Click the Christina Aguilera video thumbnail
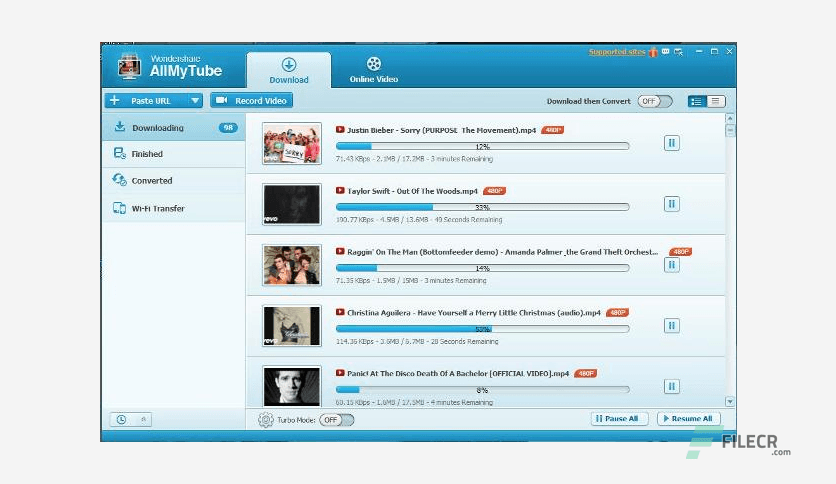This screenshot has width=836, height=484. [x=292, y=326]
